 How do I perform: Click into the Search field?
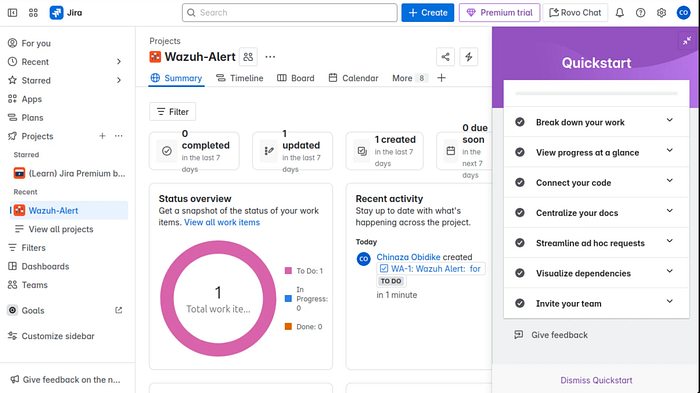coord(290,13)
